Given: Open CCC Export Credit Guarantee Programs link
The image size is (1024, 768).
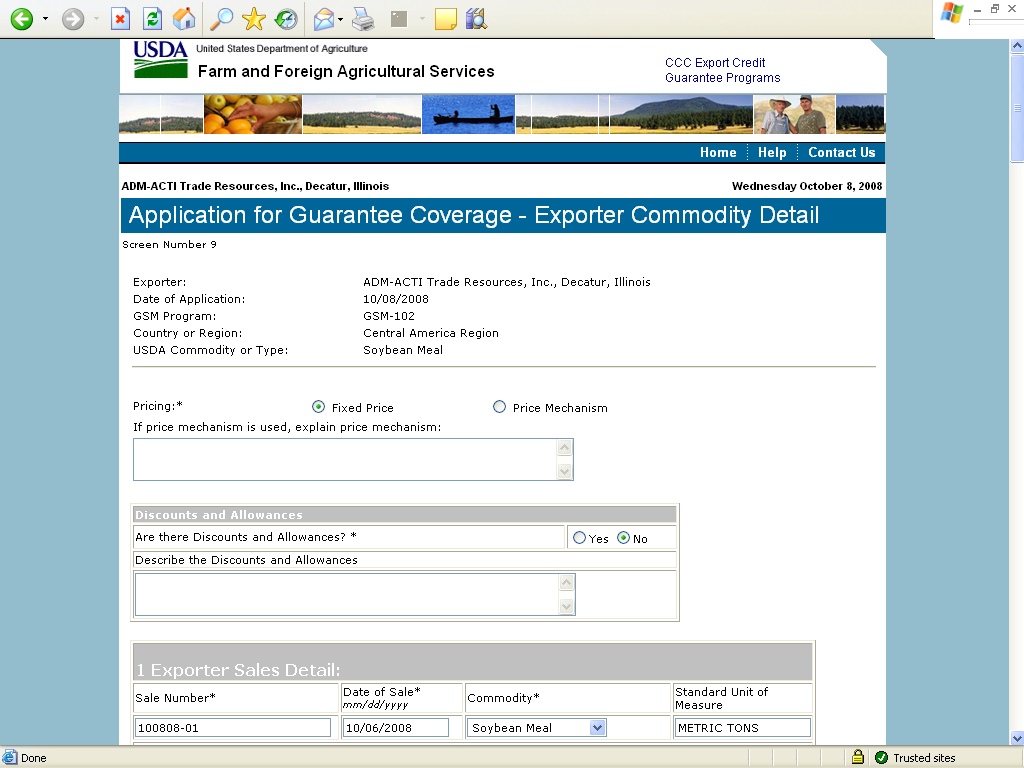Looking at the screenshot, I should click(722, 70).
